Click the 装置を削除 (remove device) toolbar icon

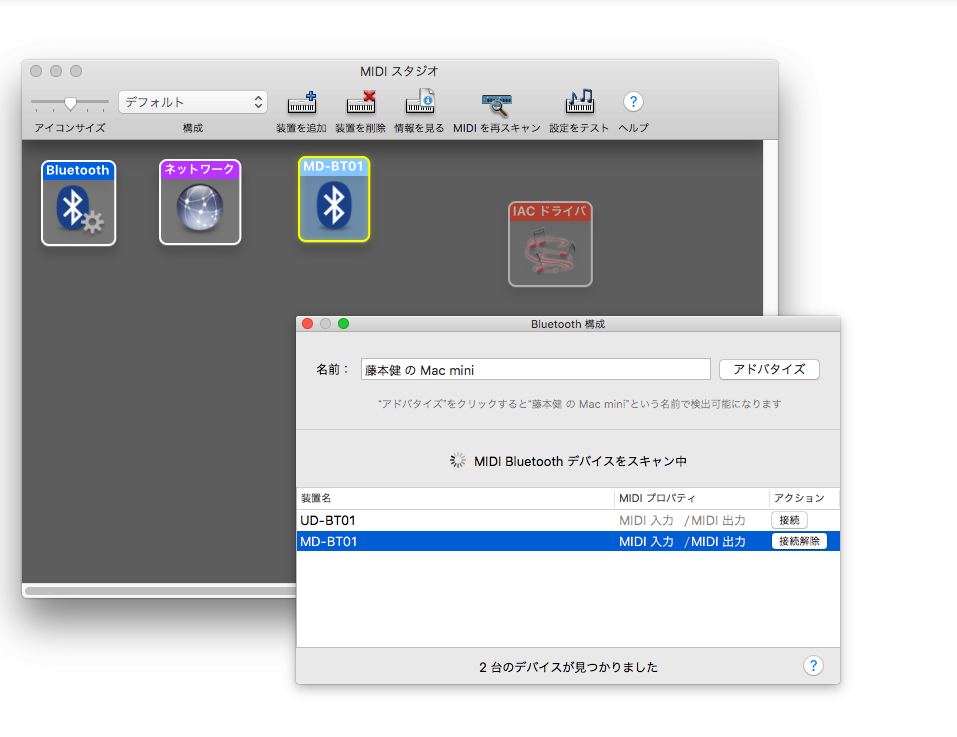[361, 102]
